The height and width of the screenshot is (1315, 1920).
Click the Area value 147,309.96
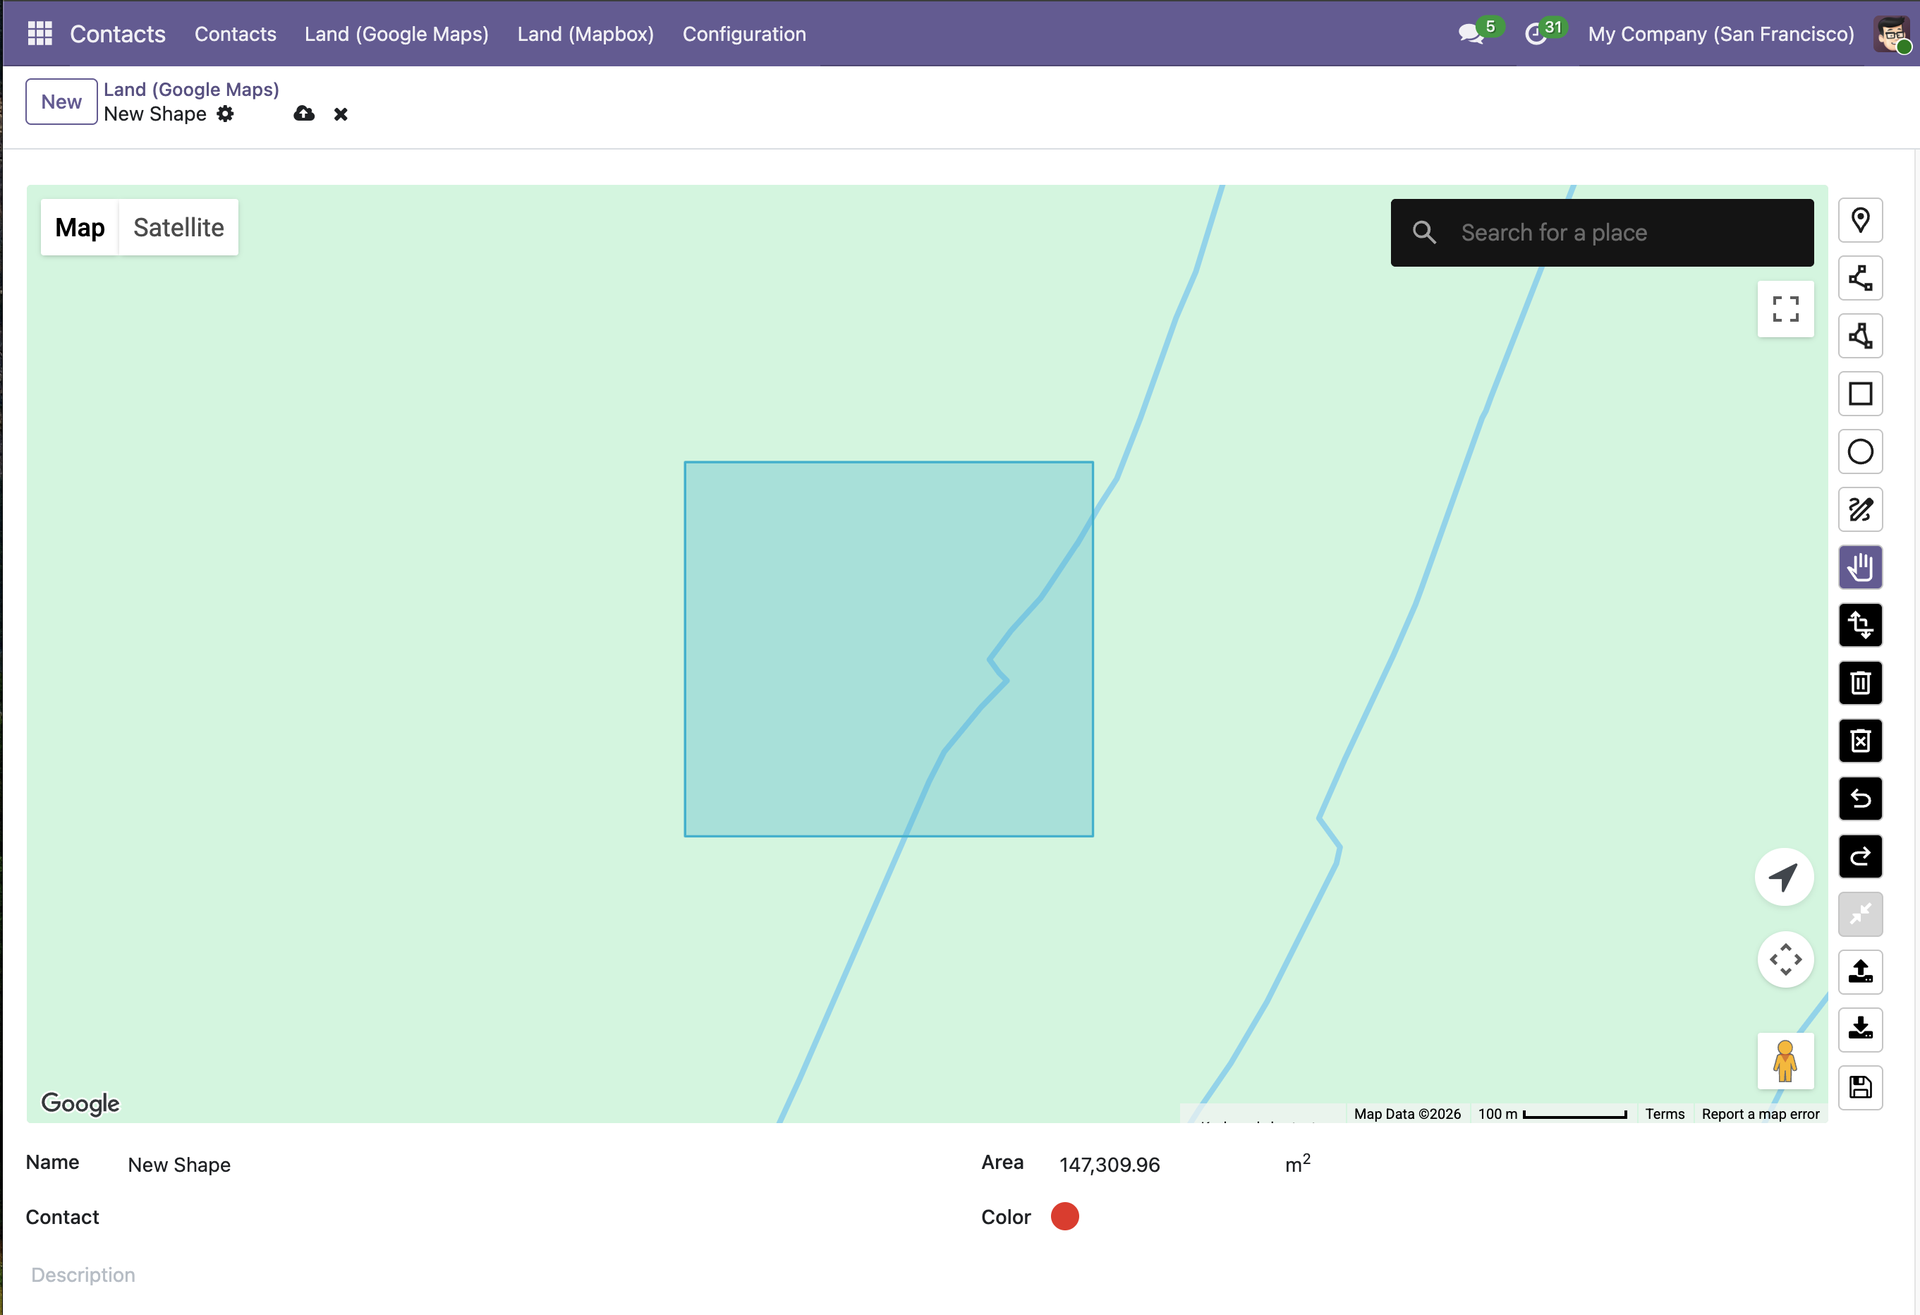(1109, 1165)
